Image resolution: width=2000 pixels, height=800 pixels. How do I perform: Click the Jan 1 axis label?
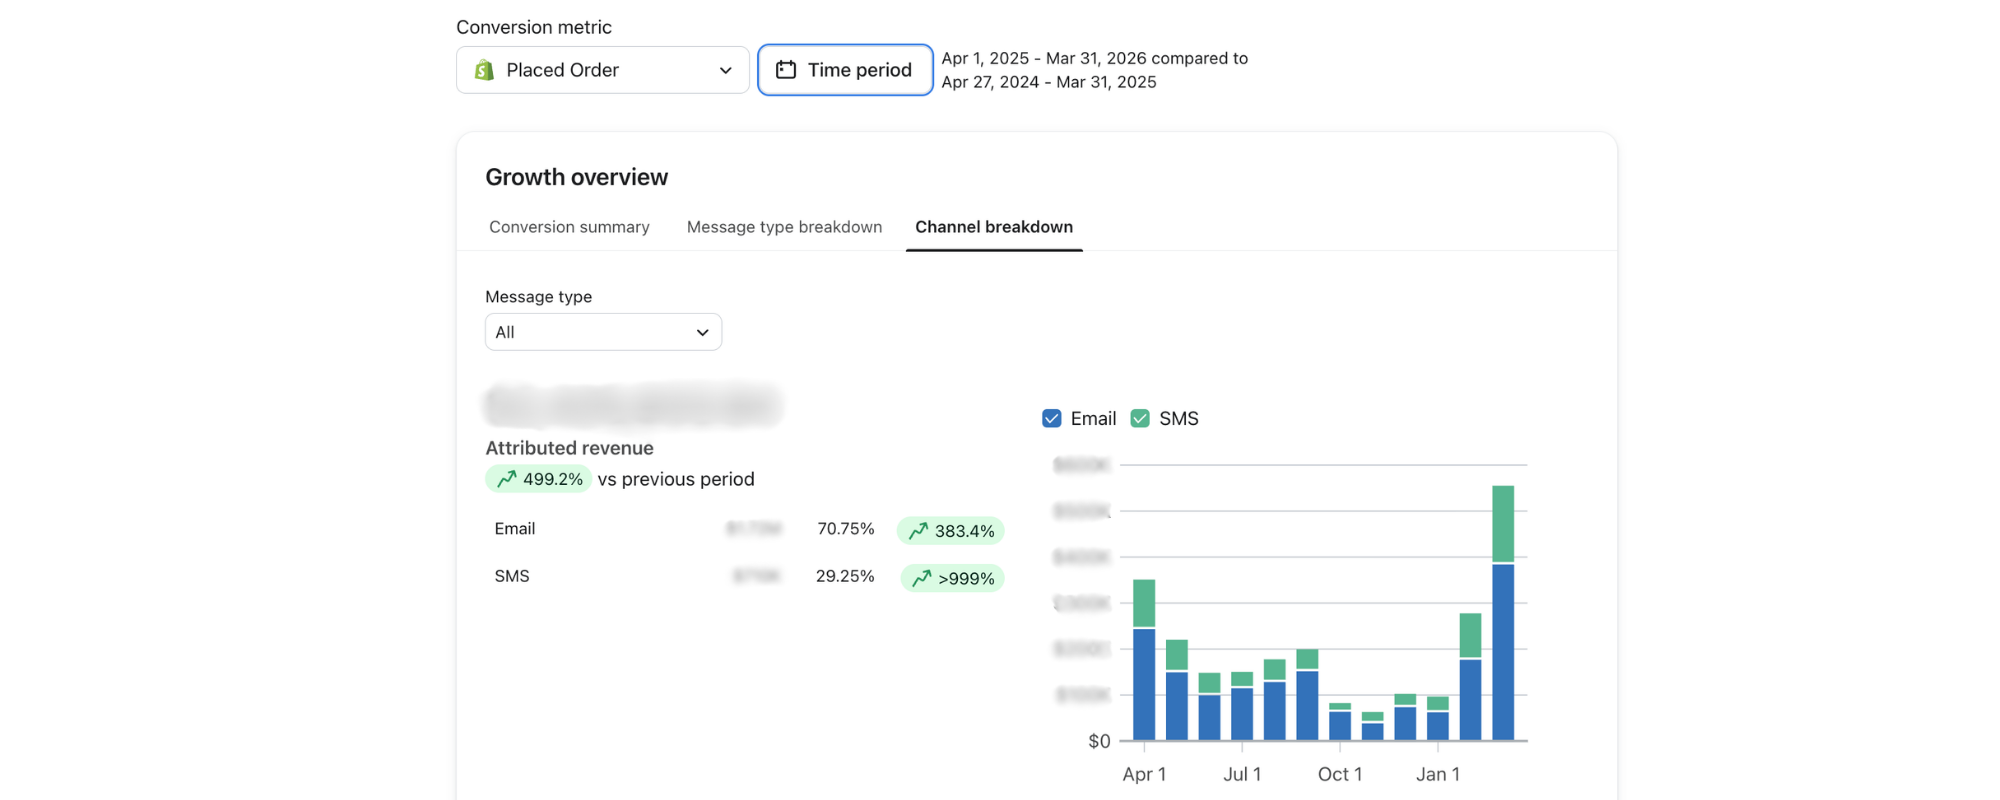point(1438,774)
